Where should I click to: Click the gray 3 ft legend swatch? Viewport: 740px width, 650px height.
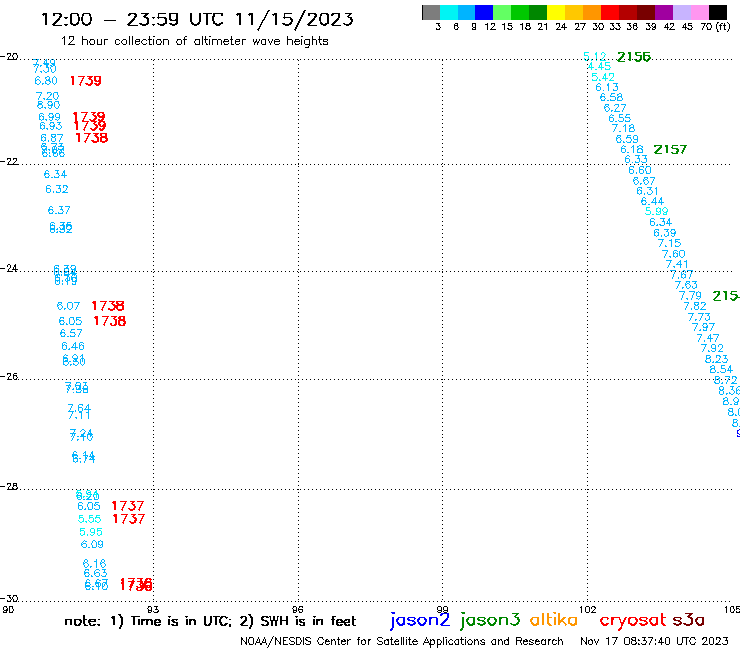click(431, 12)
